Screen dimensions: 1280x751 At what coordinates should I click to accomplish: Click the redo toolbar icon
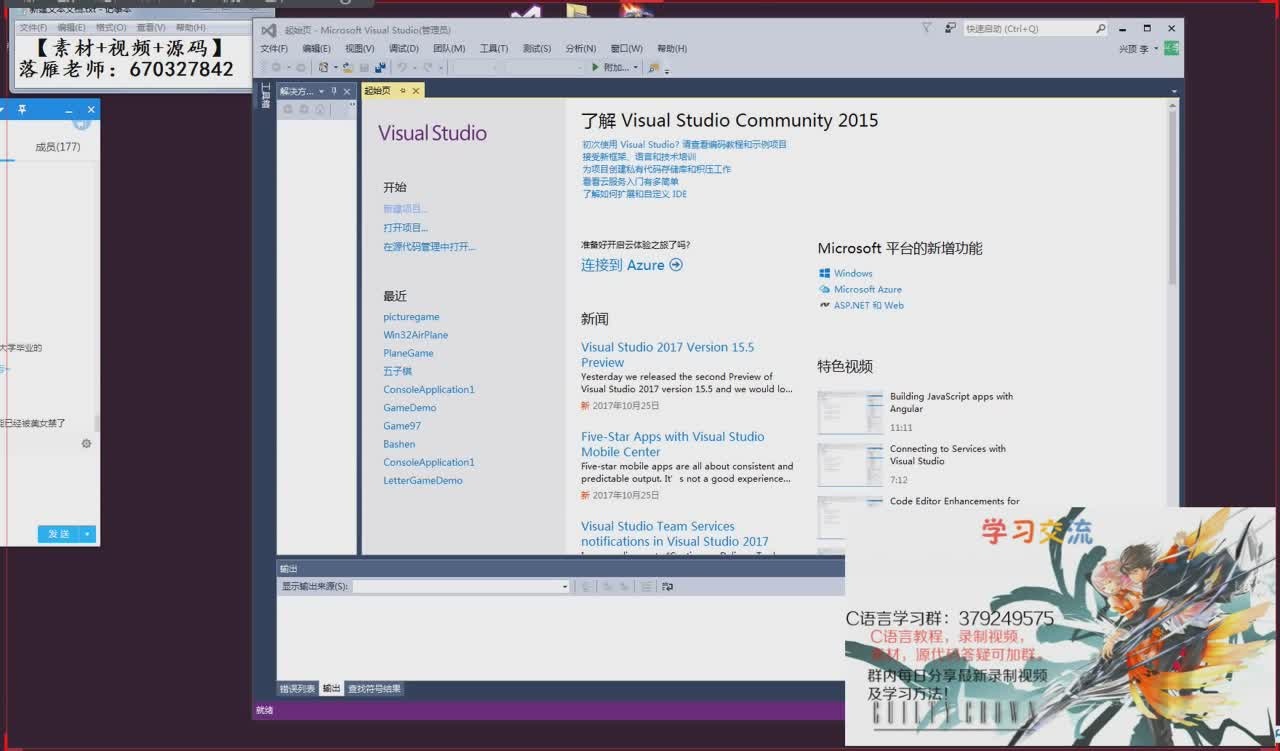[x=428, y=67]
